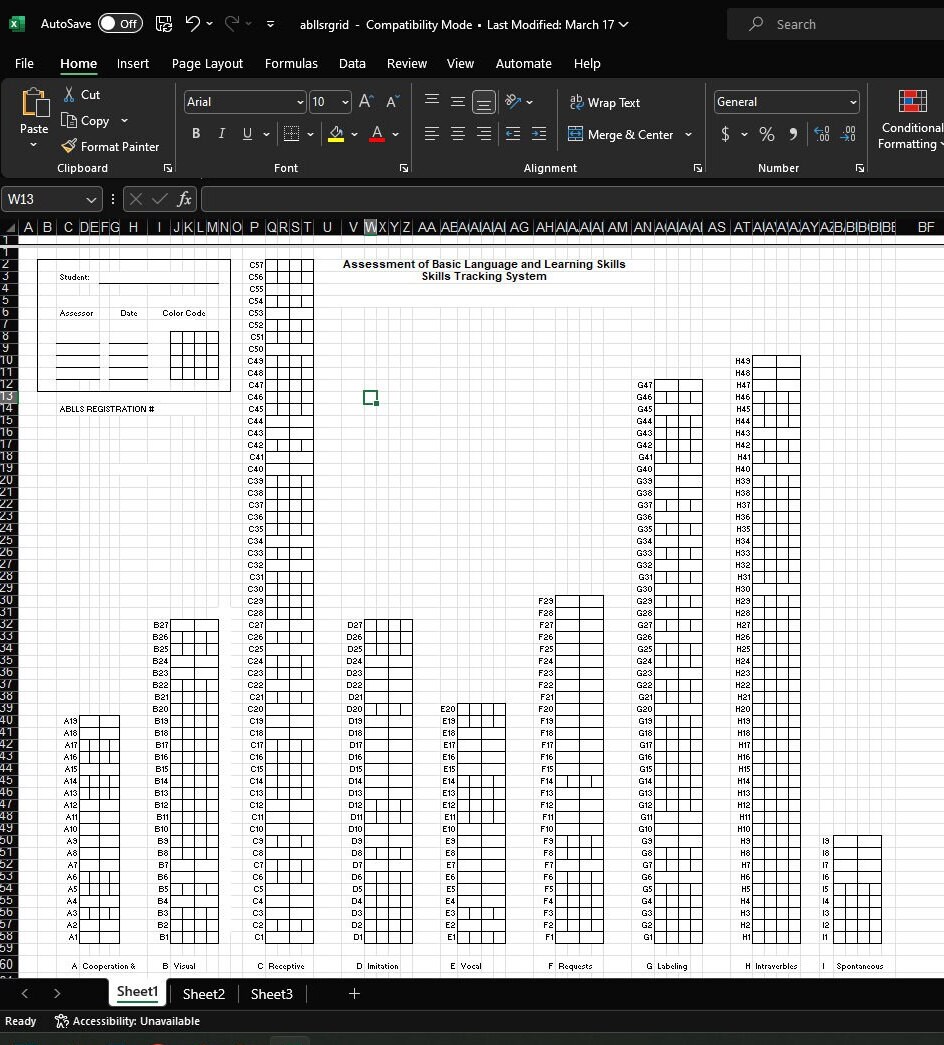Open the font size dropdown
944x1045 pixels.
click(x=345, y=102)
